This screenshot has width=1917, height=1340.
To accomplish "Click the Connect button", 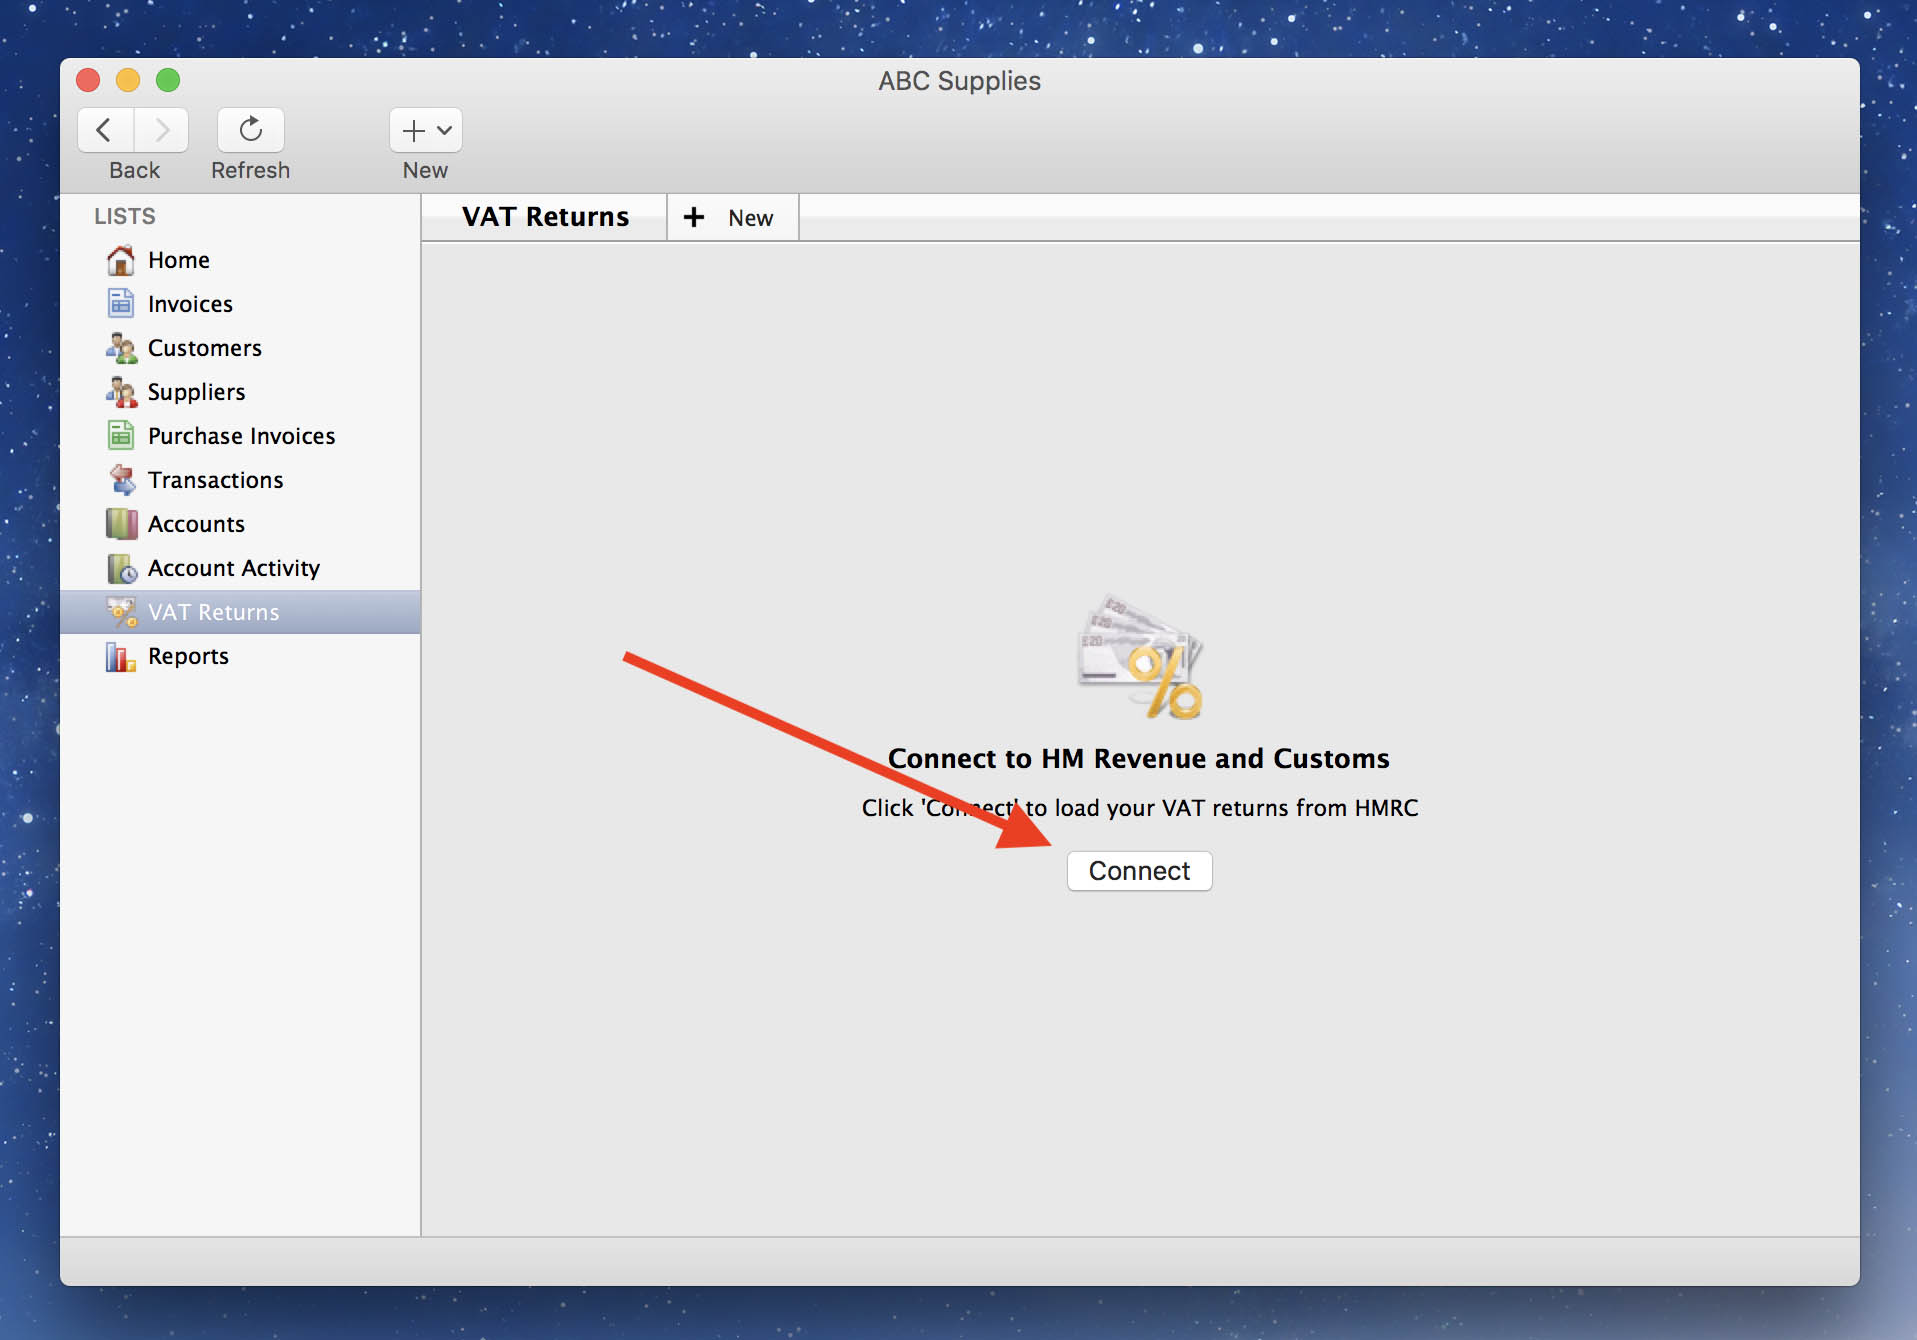I will pos(1139,871).
